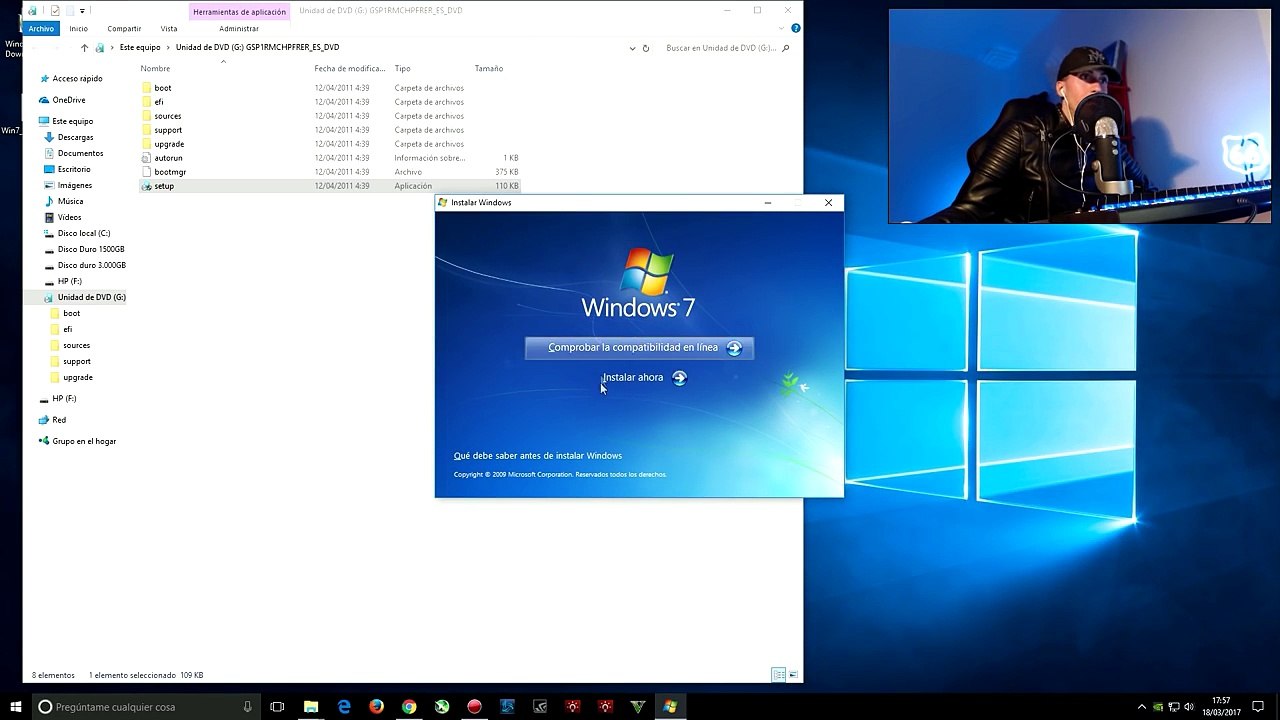Click the search magnifier icon in Explorer

tap(786, 48)
